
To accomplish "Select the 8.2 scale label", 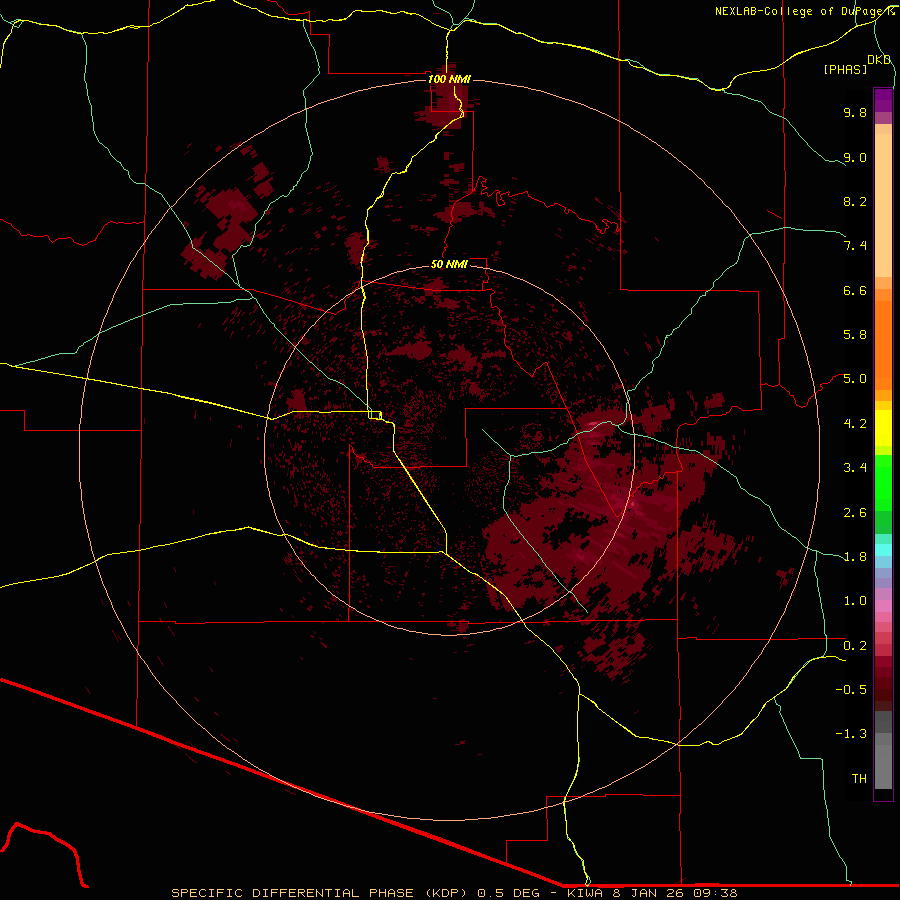I will click(855, 201).
